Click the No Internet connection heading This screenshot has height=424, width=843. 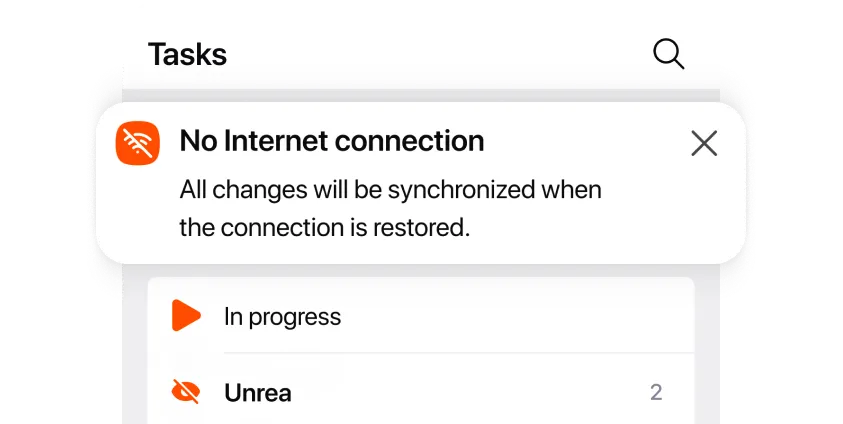pyautogui.click(x=331, y=141)
